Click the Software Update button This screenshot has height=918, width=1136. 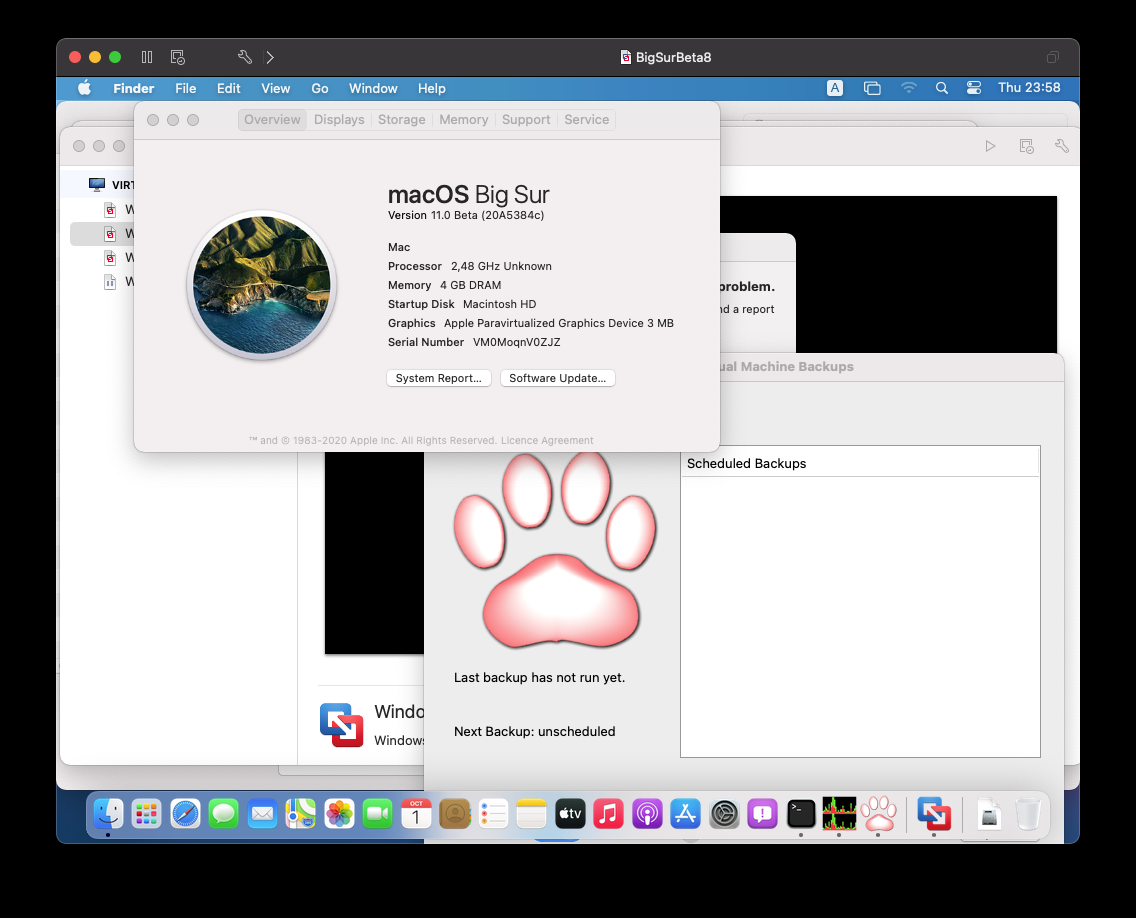[x=557, y=378]
